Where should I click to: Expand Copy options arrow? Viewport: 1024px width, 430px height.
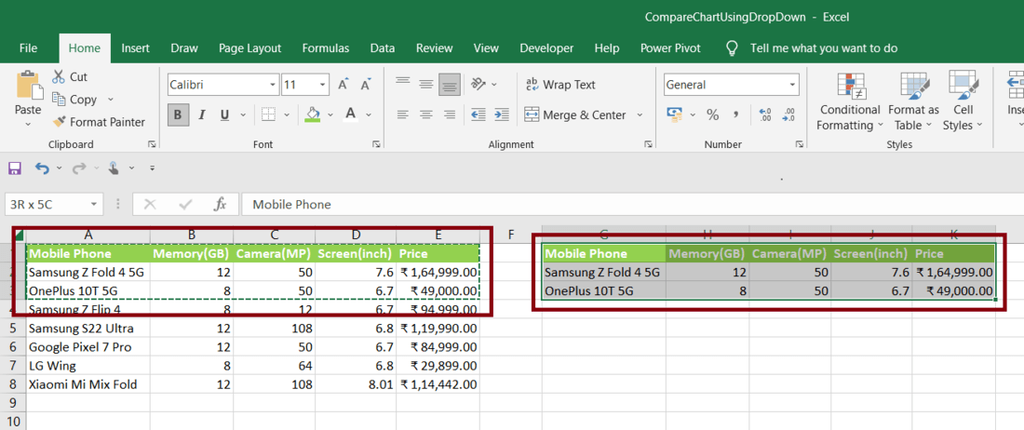coord(110,99)
